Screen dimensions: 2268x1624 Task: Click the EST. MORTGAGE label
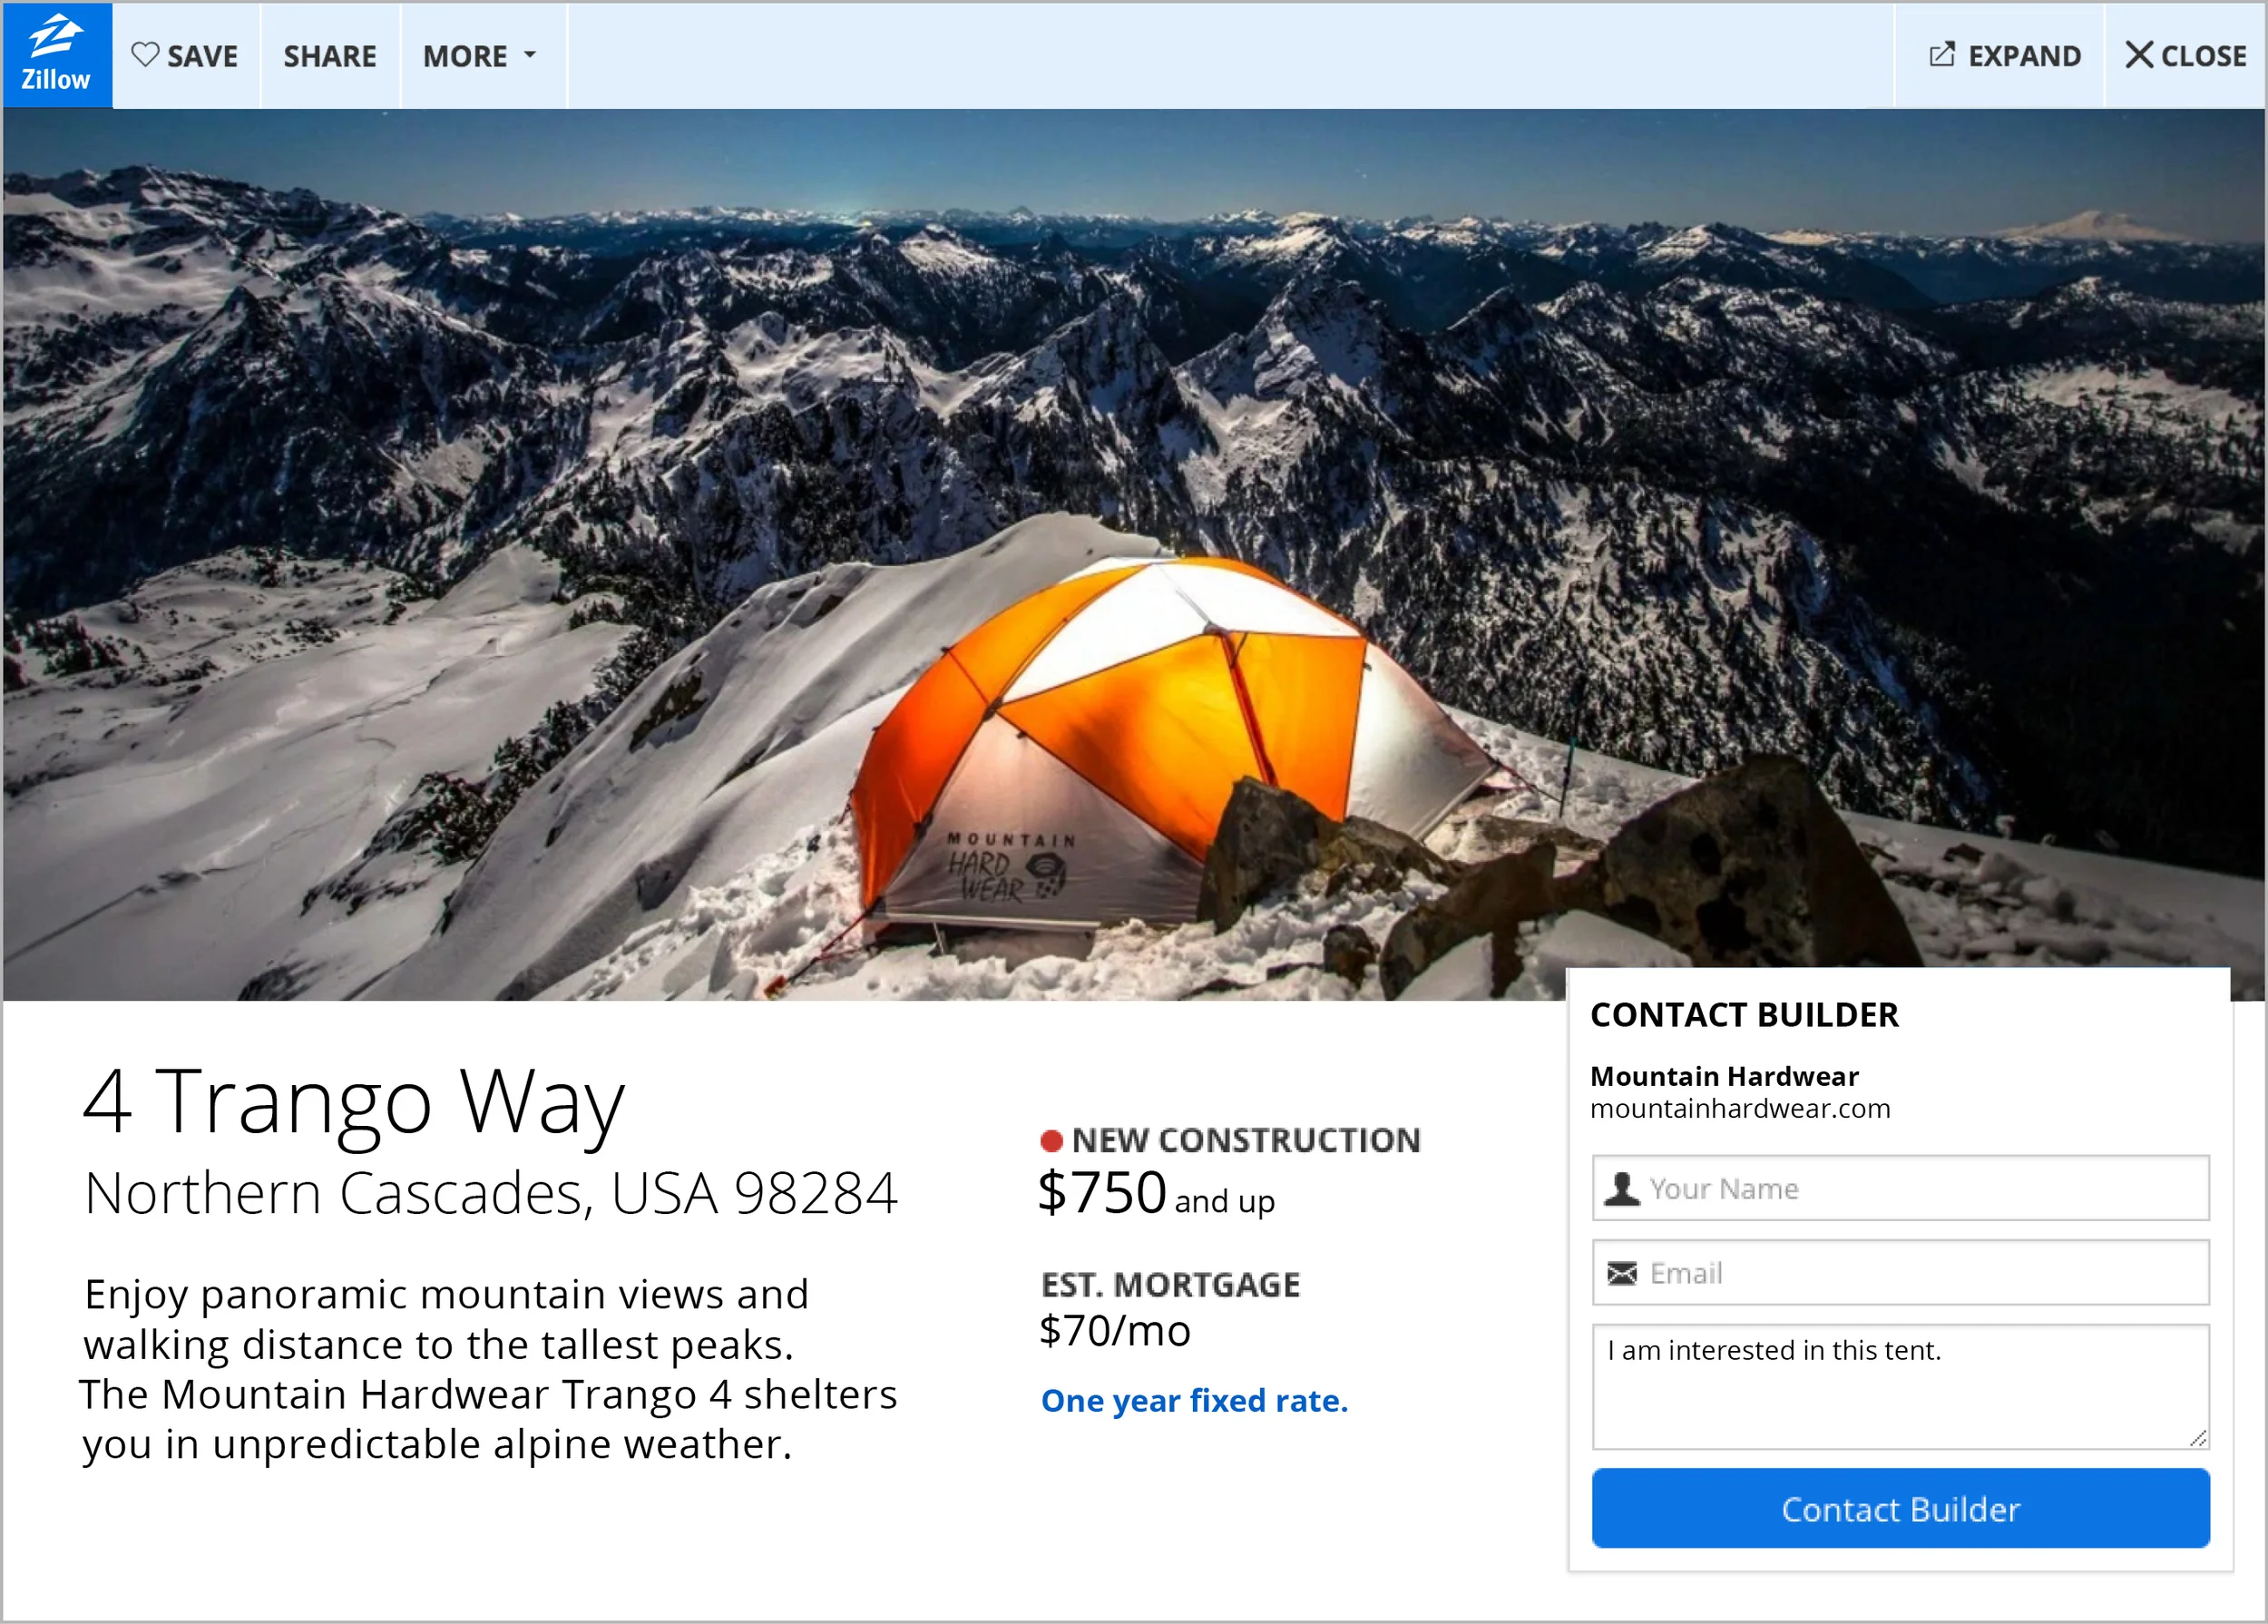1170,1285
